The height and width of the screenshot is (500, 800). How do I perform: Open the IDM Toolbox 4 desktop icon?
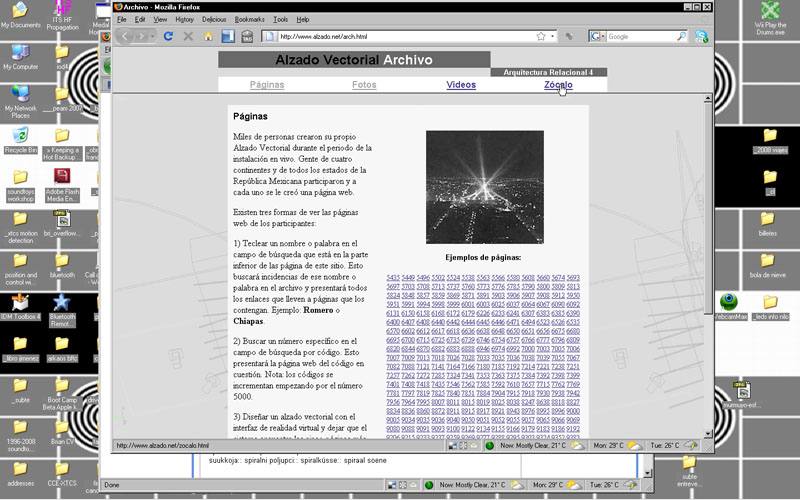point(20,307)
